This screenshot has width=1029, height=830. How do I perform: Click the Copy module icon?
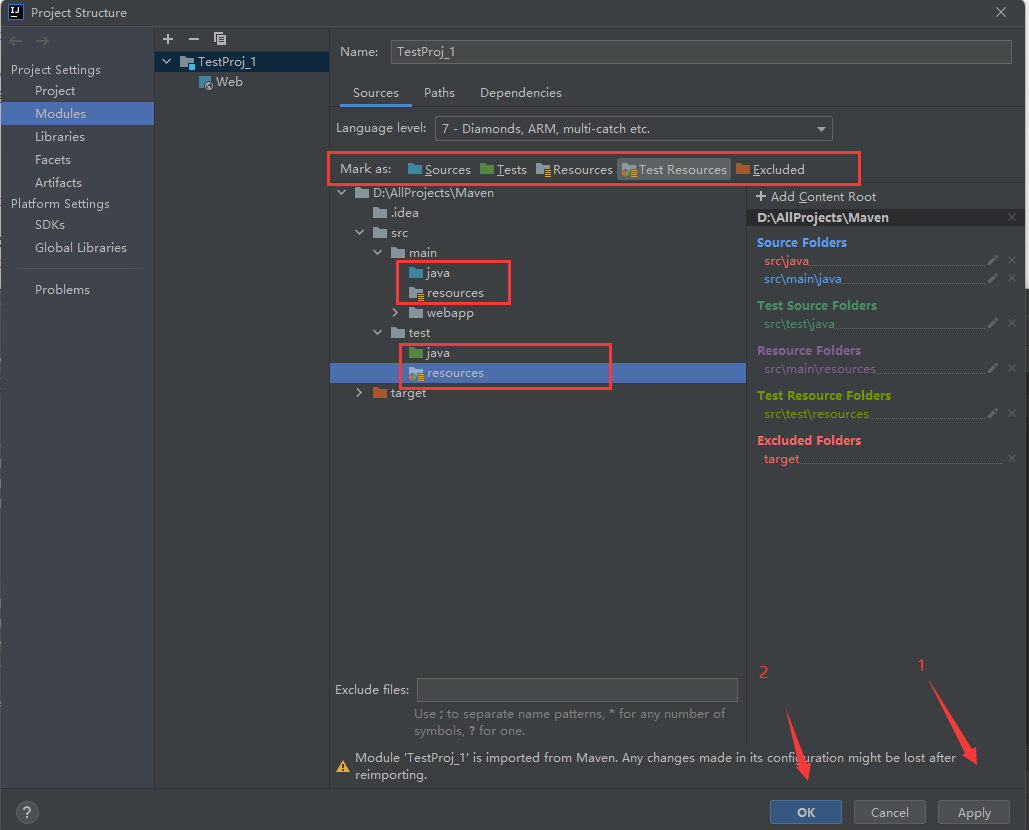coord(220,39)
